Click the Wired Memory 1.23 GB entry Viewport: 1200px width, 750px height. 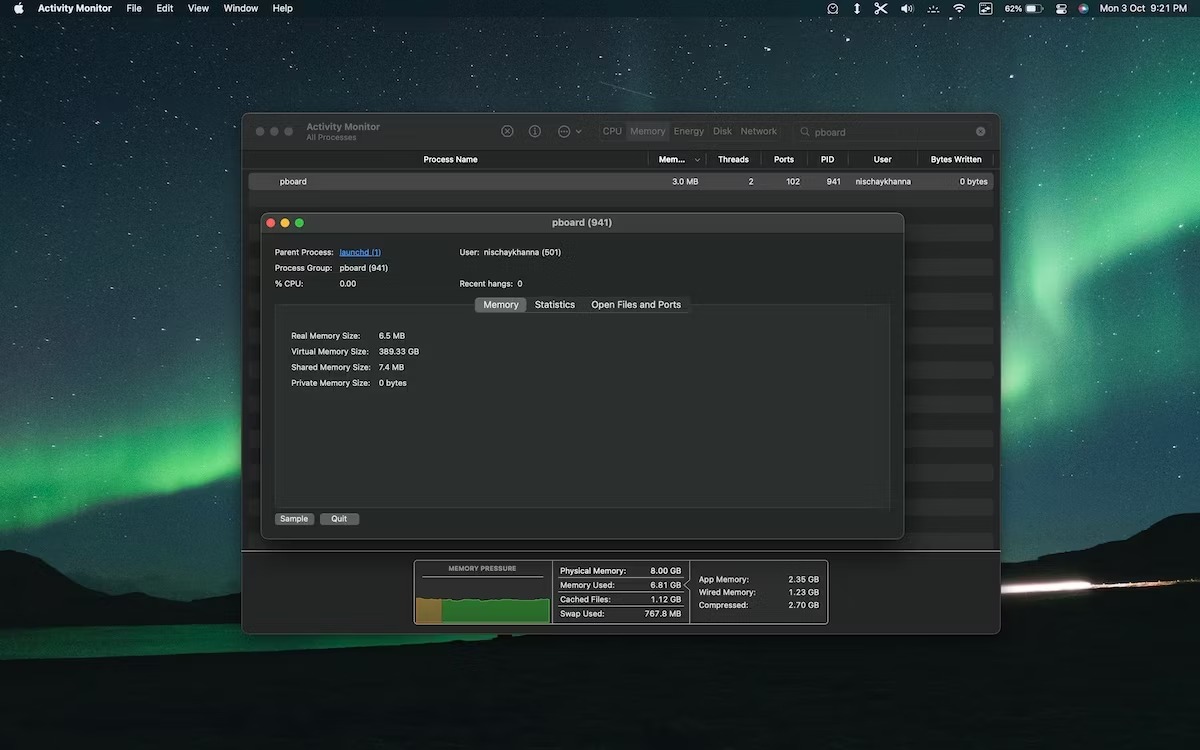click(x=758, y=593)
